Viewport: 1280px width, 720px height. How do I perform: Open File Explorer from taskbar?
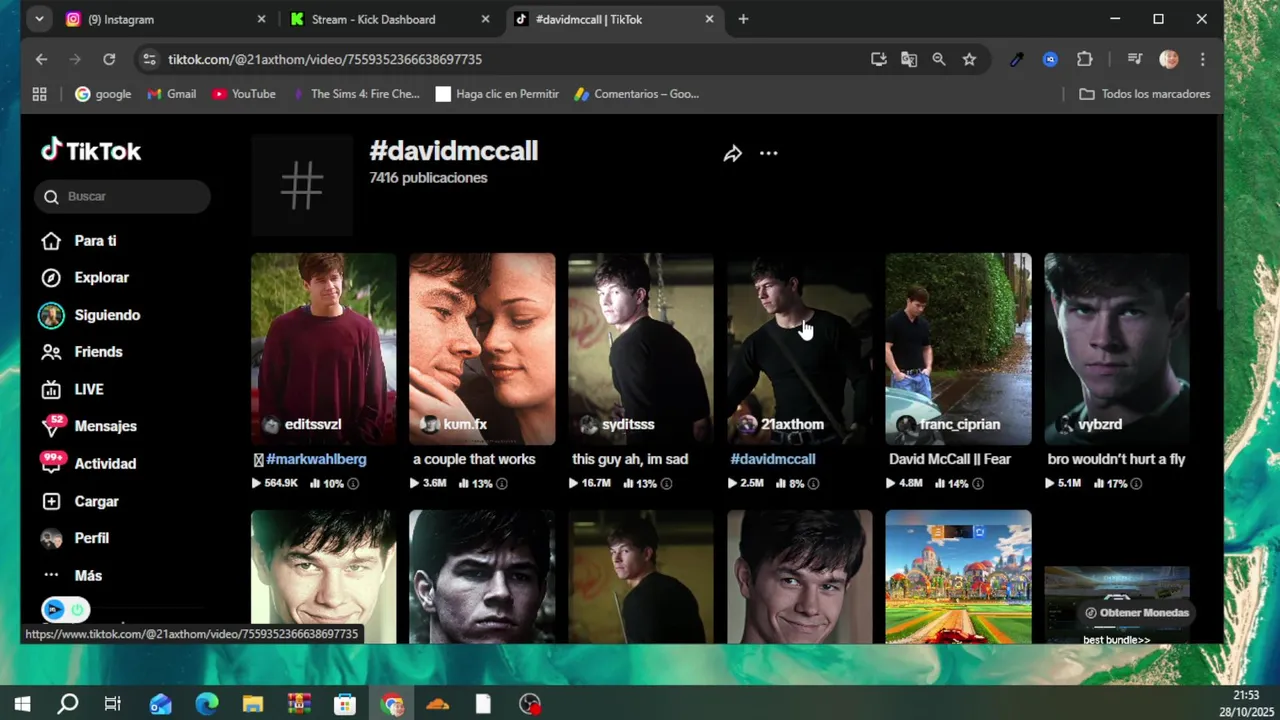(252, 704)
